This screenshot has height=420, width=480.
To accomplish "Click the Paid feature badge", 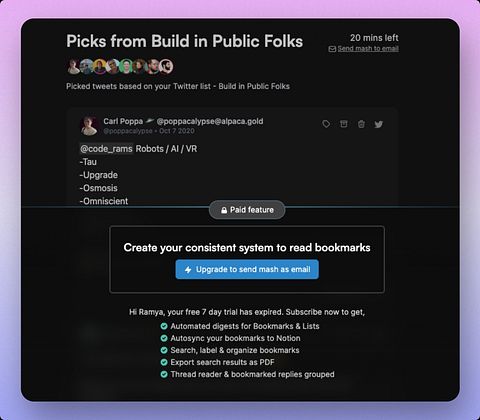I will click(247, 210).
